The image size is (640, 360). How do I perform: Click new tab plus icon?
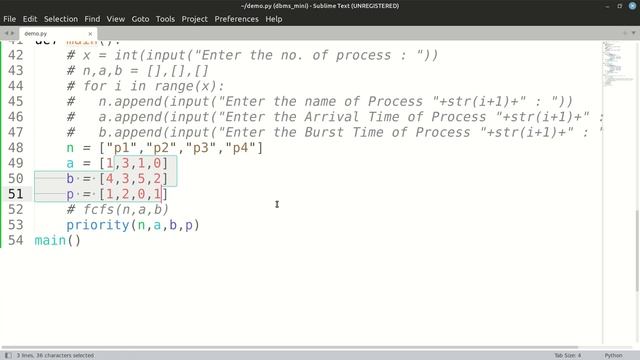tap(624, 33)
